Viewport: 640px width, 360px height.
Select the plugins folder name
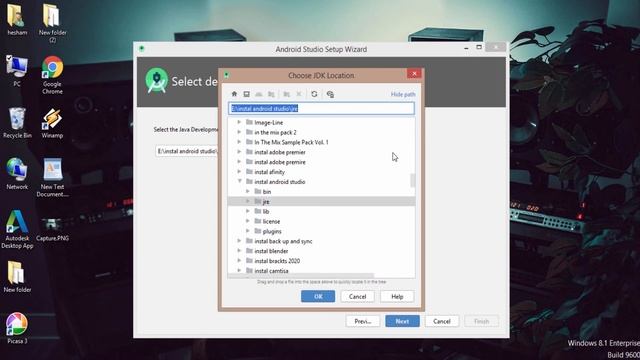pos(272,231)
